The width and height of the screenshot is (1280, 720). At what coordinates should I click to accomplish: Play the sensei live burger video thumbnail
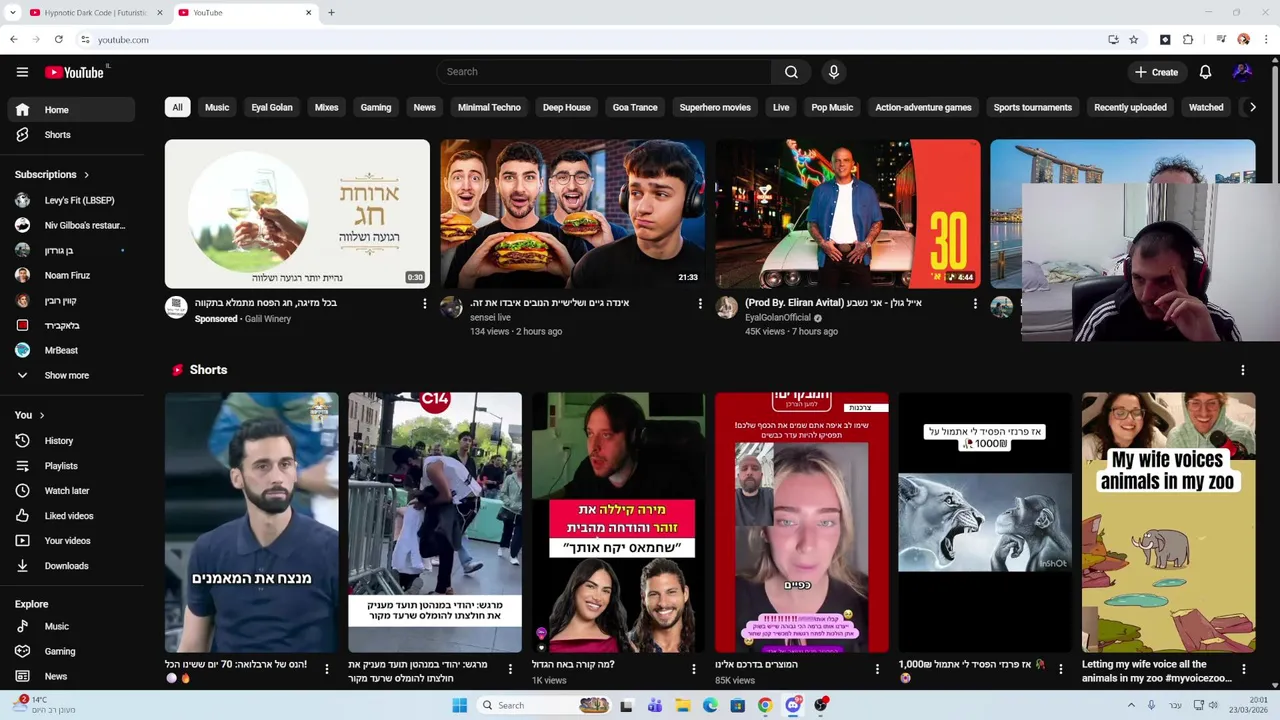(x=572, y=214)
